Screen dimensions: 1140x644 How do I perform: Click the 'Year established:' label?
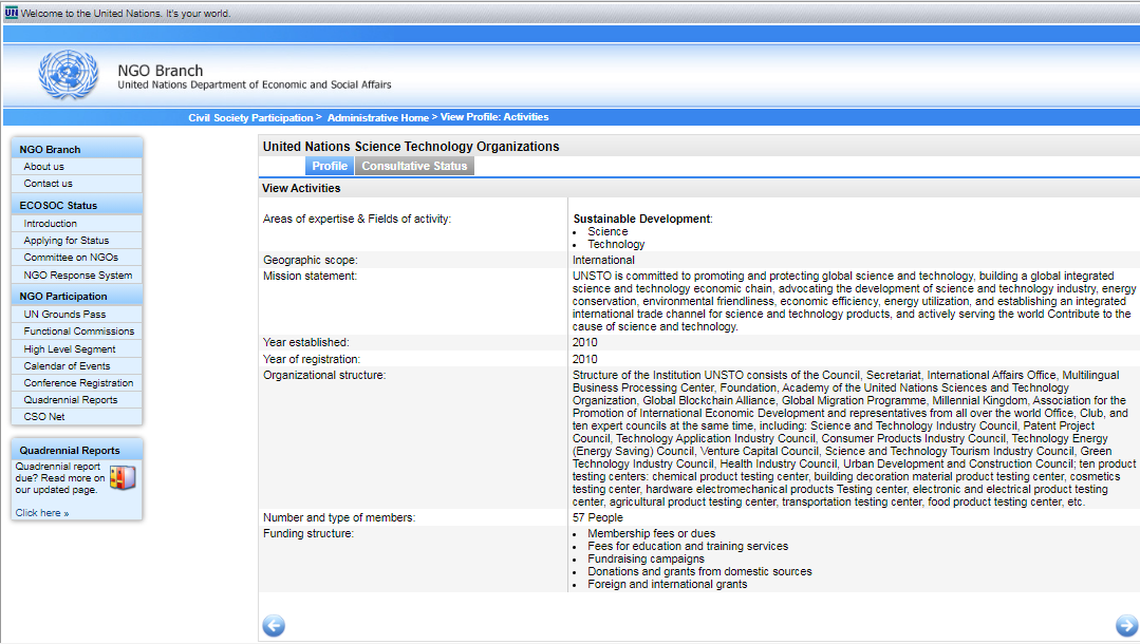click(x=306, y=342)
